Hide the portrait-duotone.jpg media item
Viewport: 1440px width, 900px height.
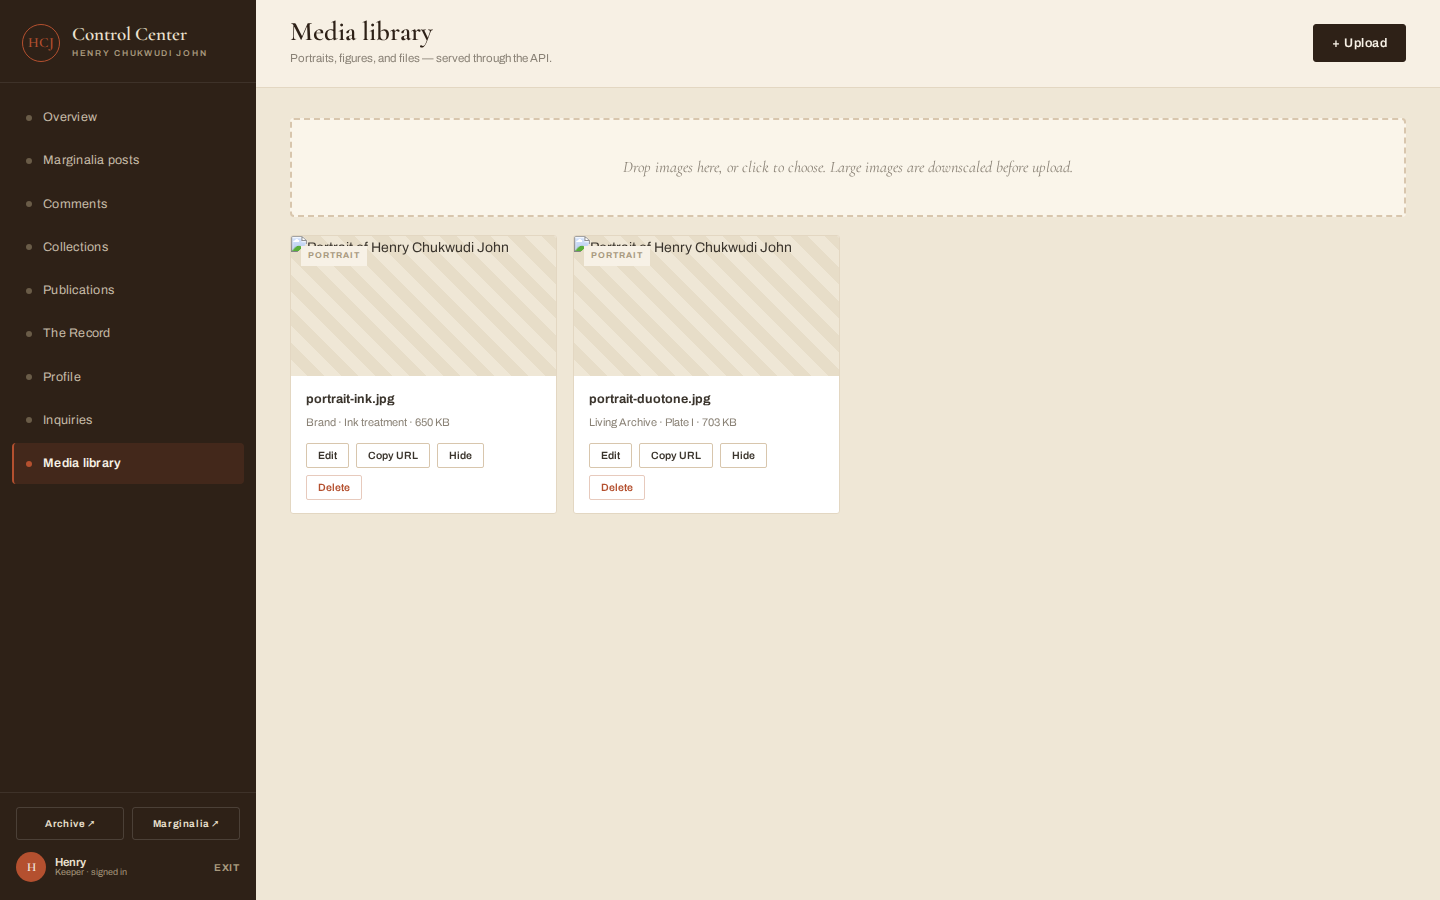click(743, 456)
